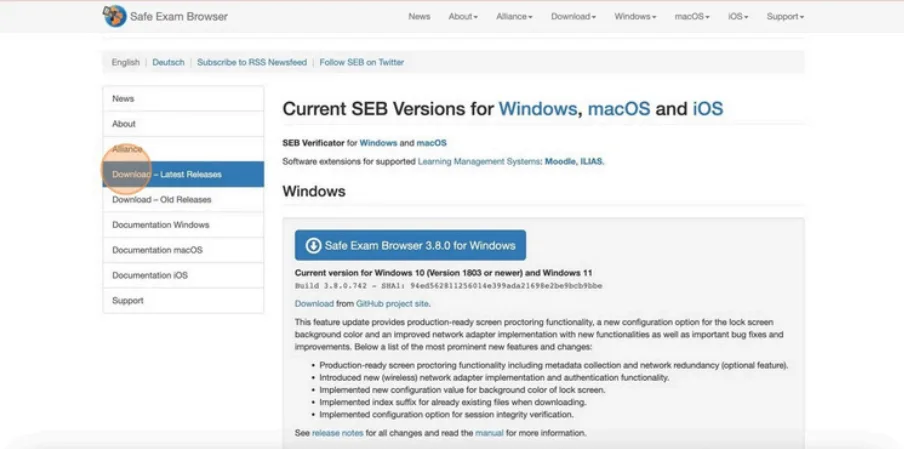Click the Windows section heading
Screen dimensions: 904x449
pyautogui.click(x=314, y=191)
